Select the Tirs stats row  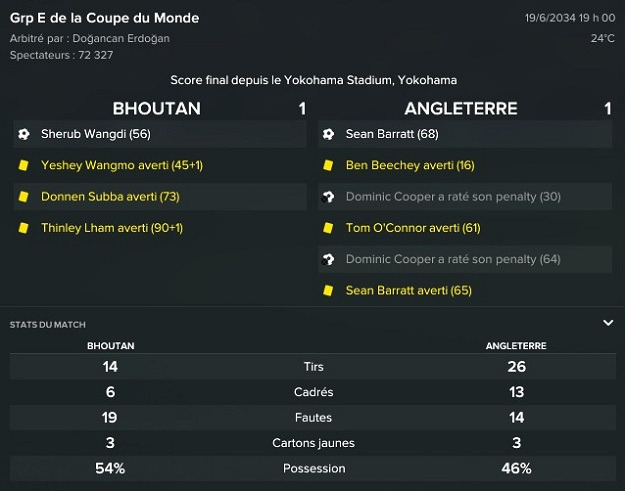coord(312,367)
